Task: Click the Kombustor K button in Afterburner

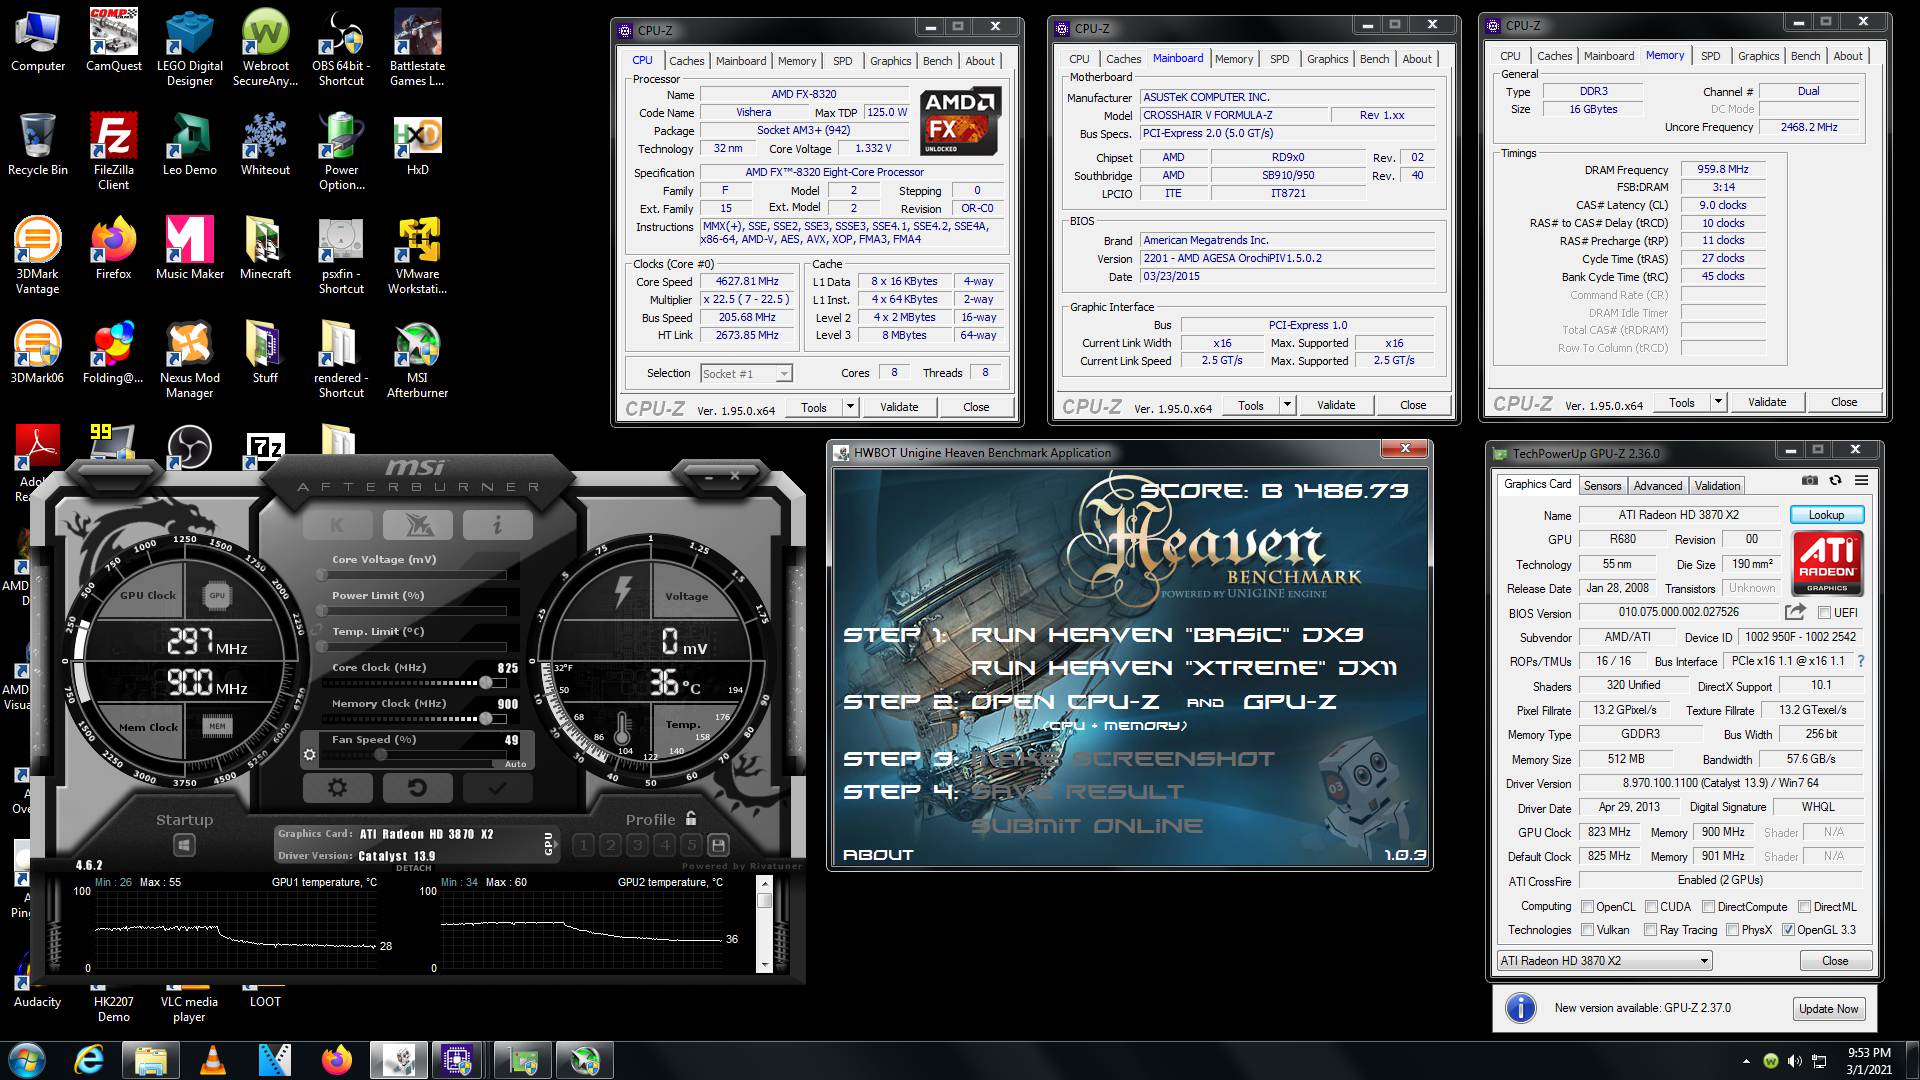Action: (x=337, y=524)
